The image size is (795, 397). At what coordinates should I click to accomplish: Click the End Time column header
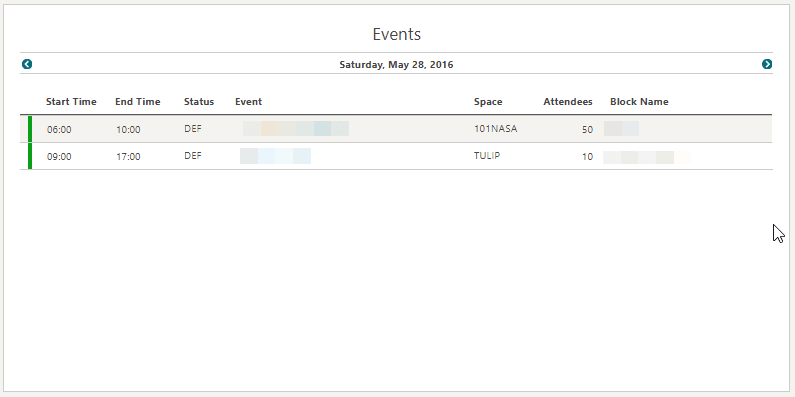point(137,101)
